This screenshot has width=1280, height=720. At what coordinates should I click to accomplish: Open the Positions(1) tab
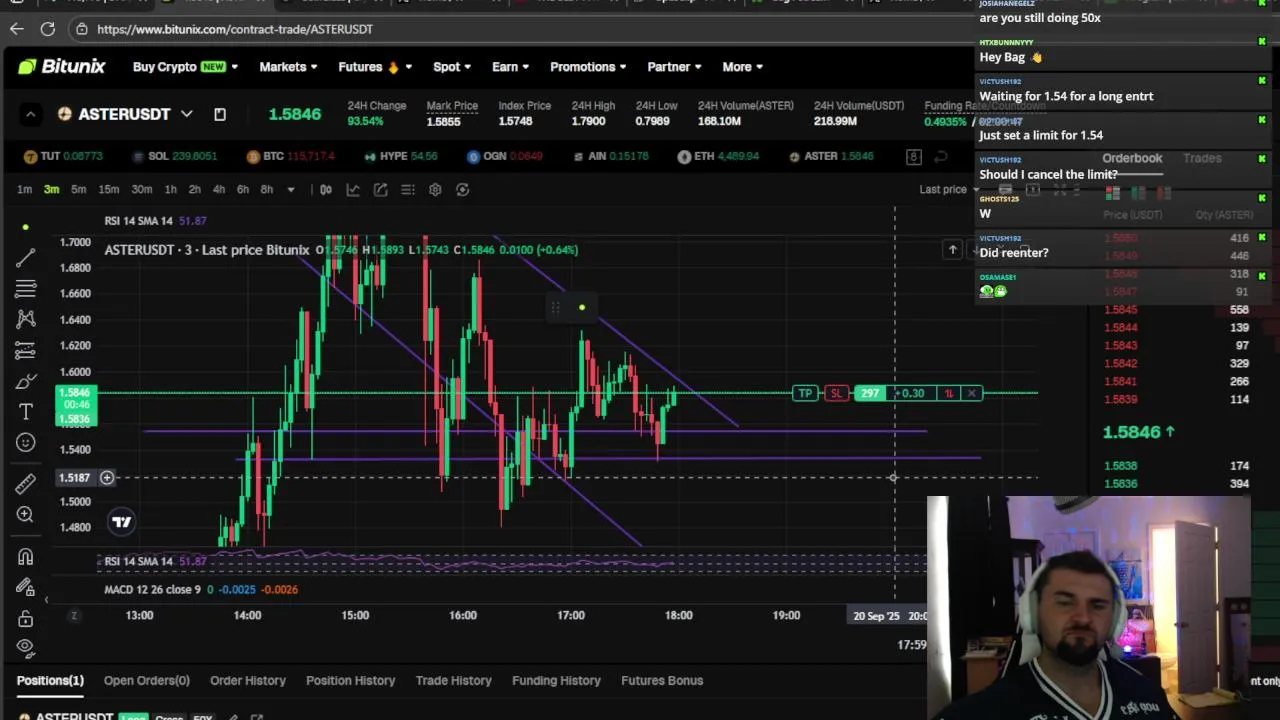click(x=50, y=680)
